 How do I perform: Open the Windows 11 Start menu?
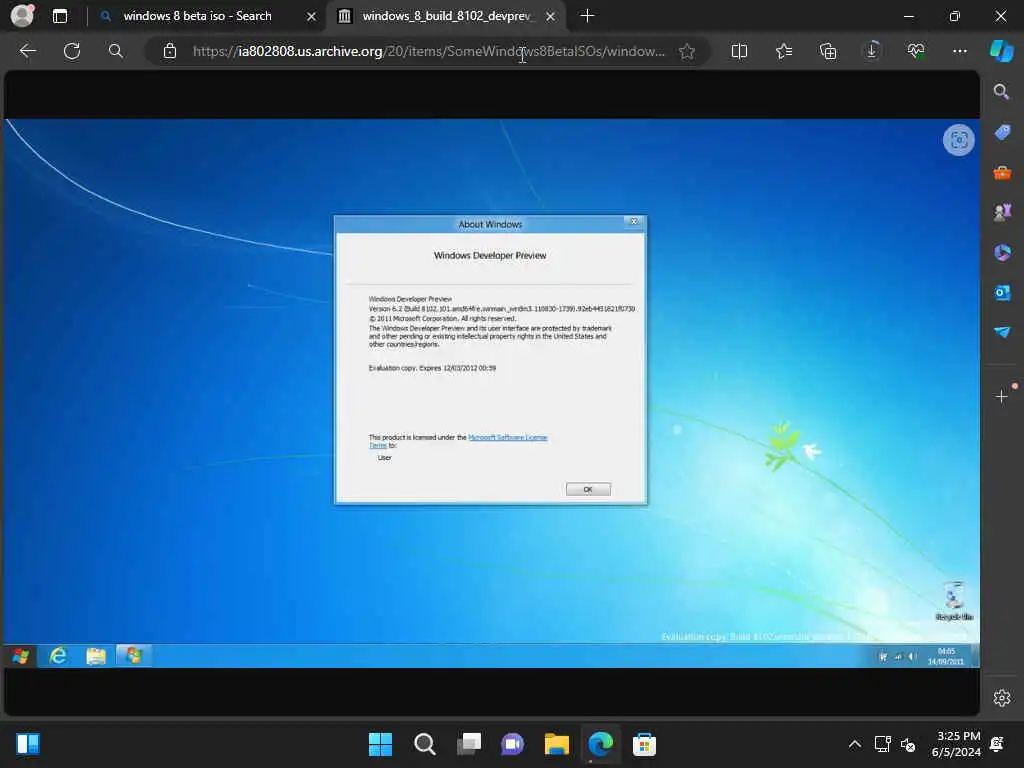point(380,744)
